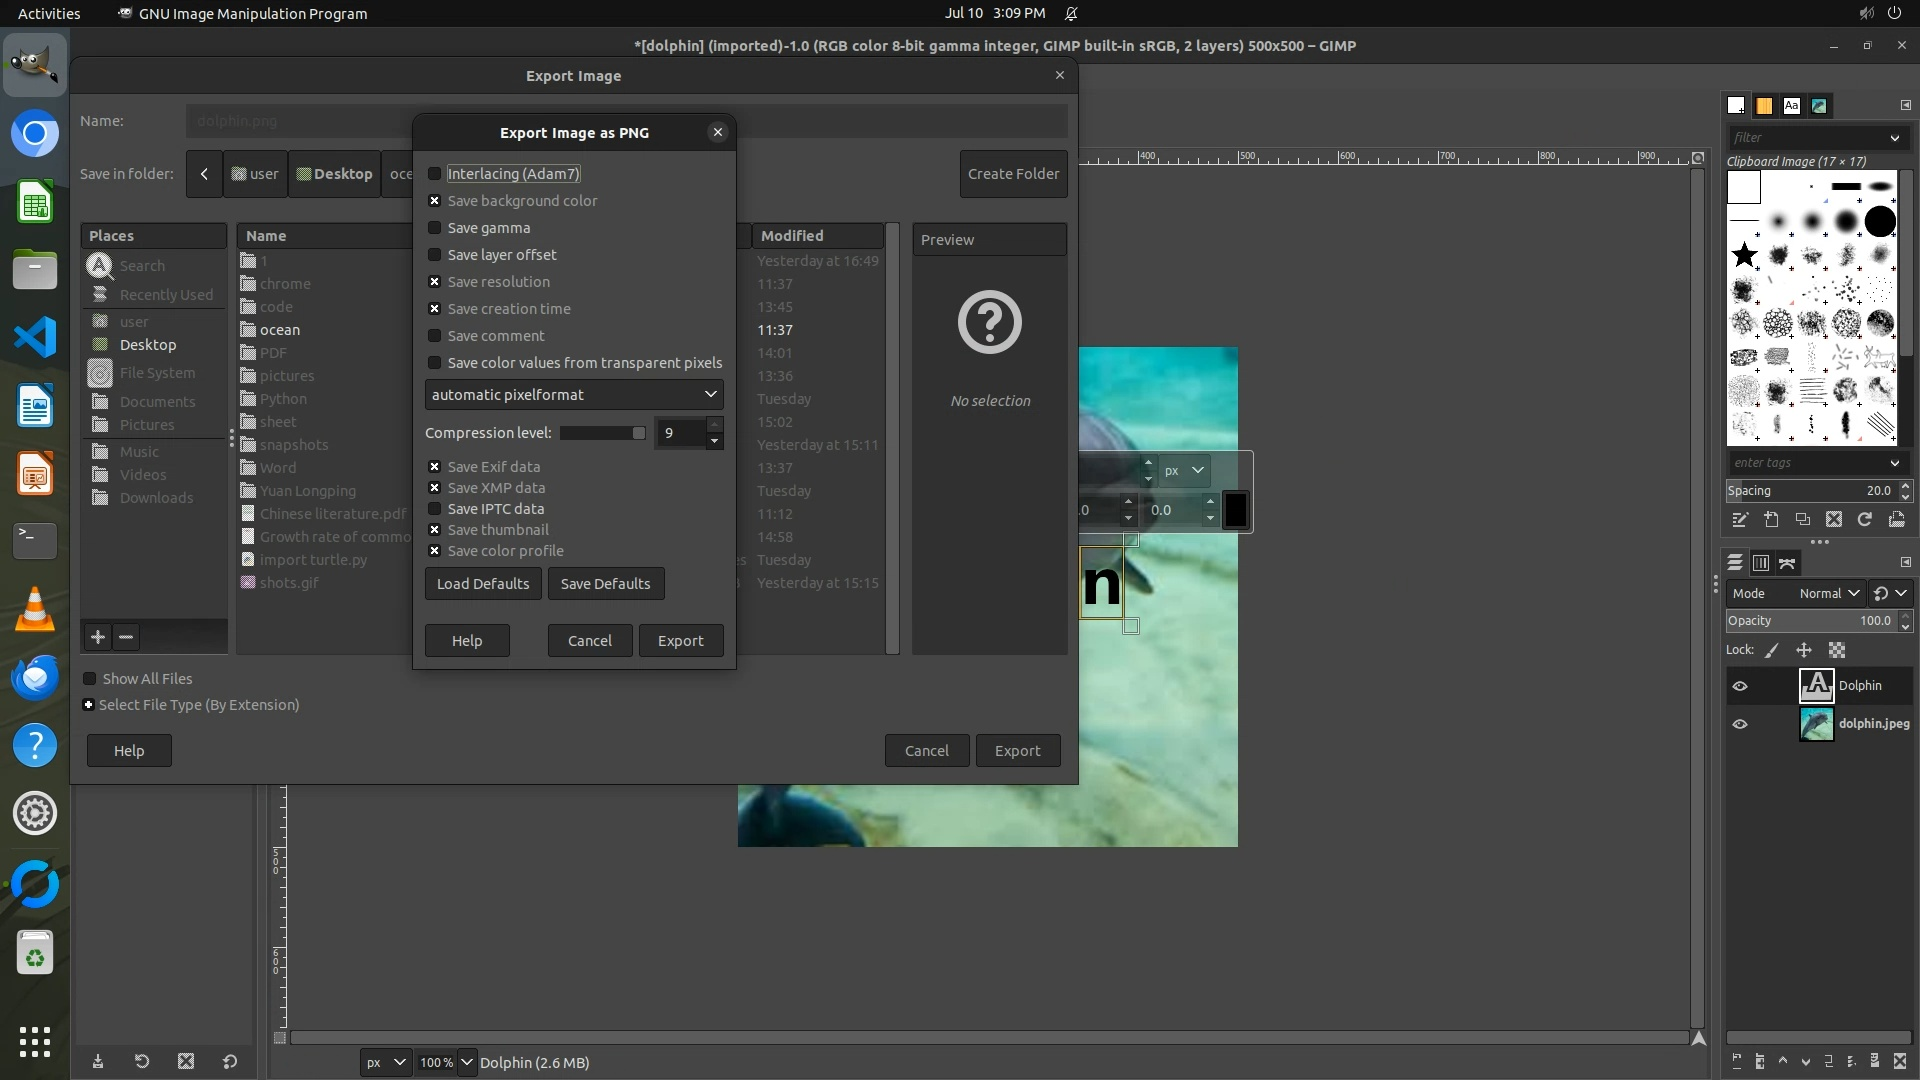Click the refresh brushes icon
This screenshot has width=1920, height=1080.
click(x=1864, y=519)
